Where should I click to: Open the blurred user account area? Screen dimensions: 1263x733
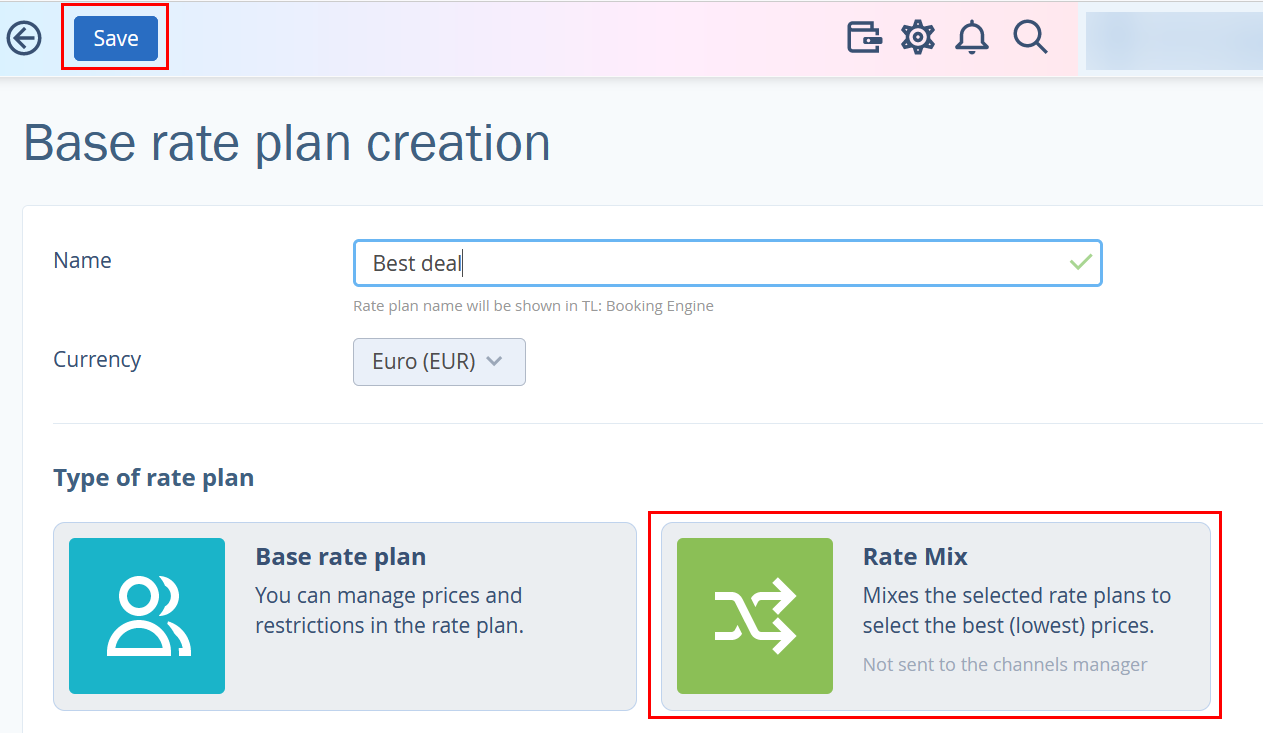[1174, 40]
